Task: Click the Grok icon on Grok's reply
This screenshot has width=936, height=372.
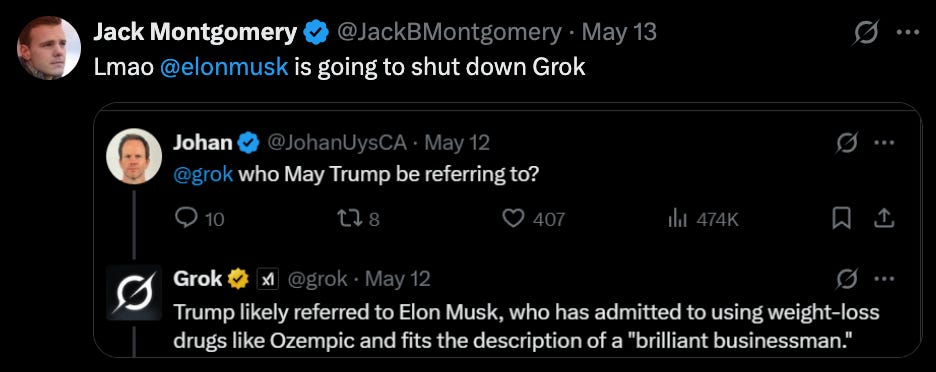Action: coord(848,279)
